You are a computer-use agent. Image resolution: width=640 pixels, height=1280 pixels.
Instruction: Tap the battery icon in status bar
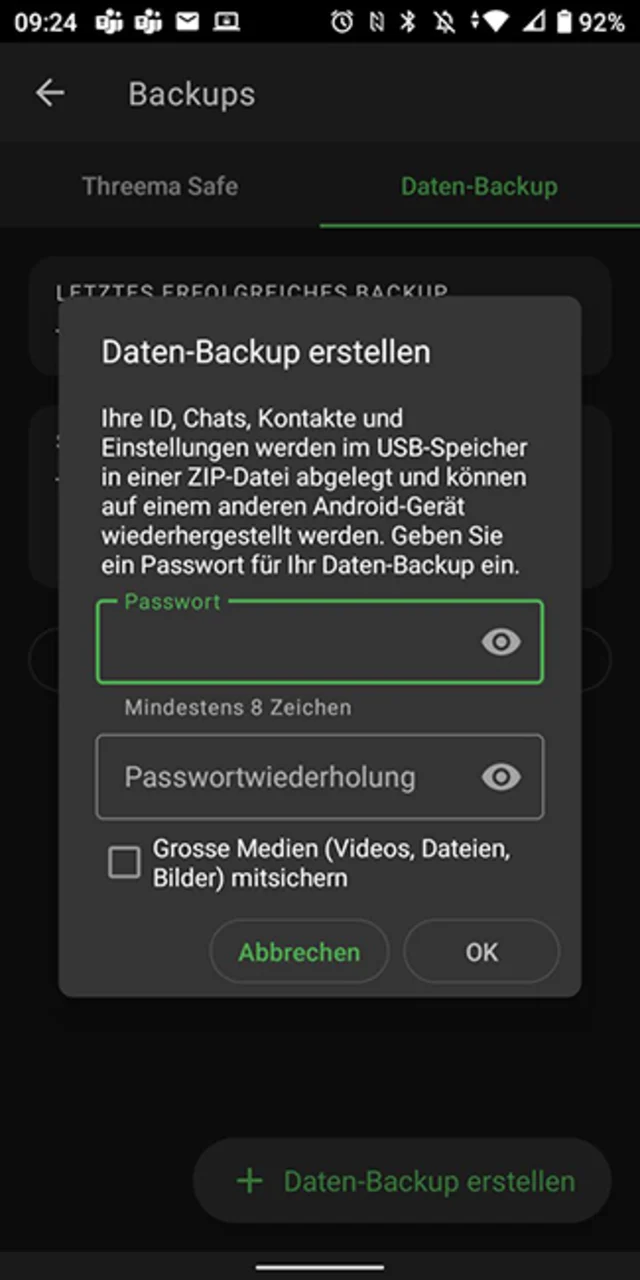click(565, 22)
